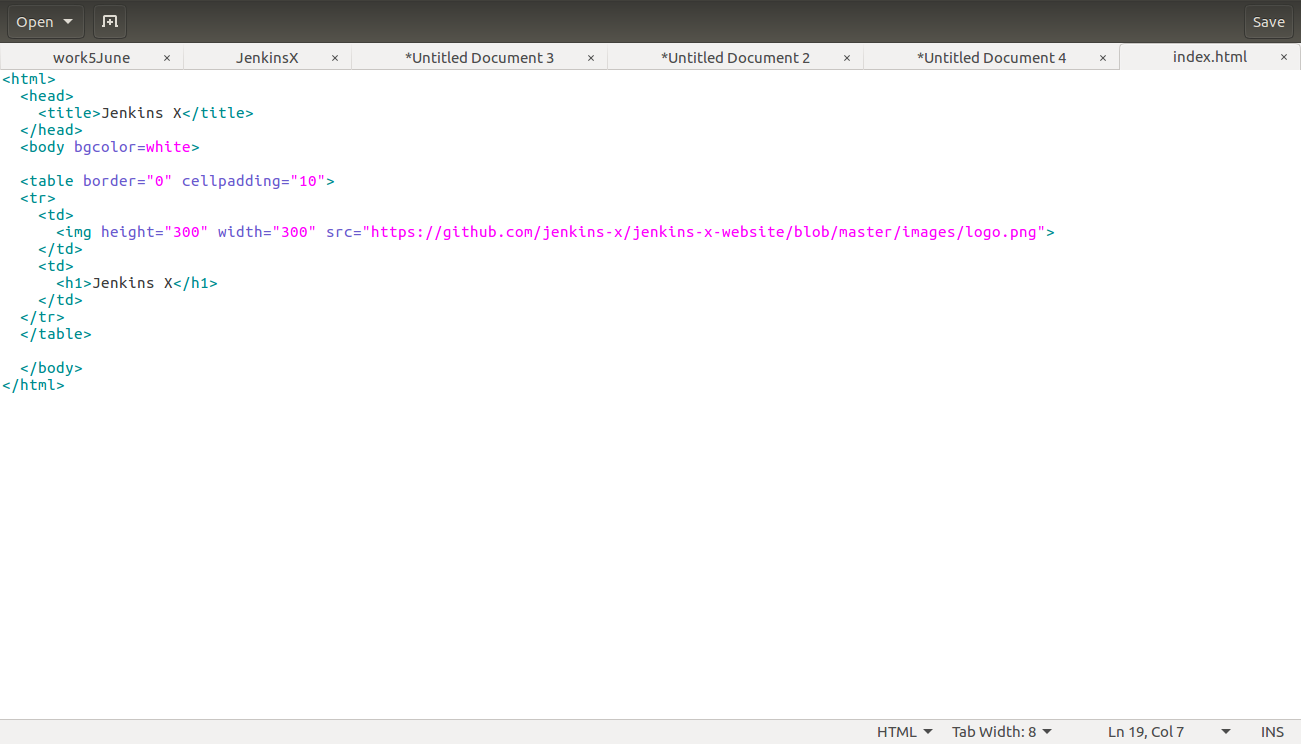This screenshot has width=1301, height=744.
Task: Click the closing </head> tag
Action: 51,130
